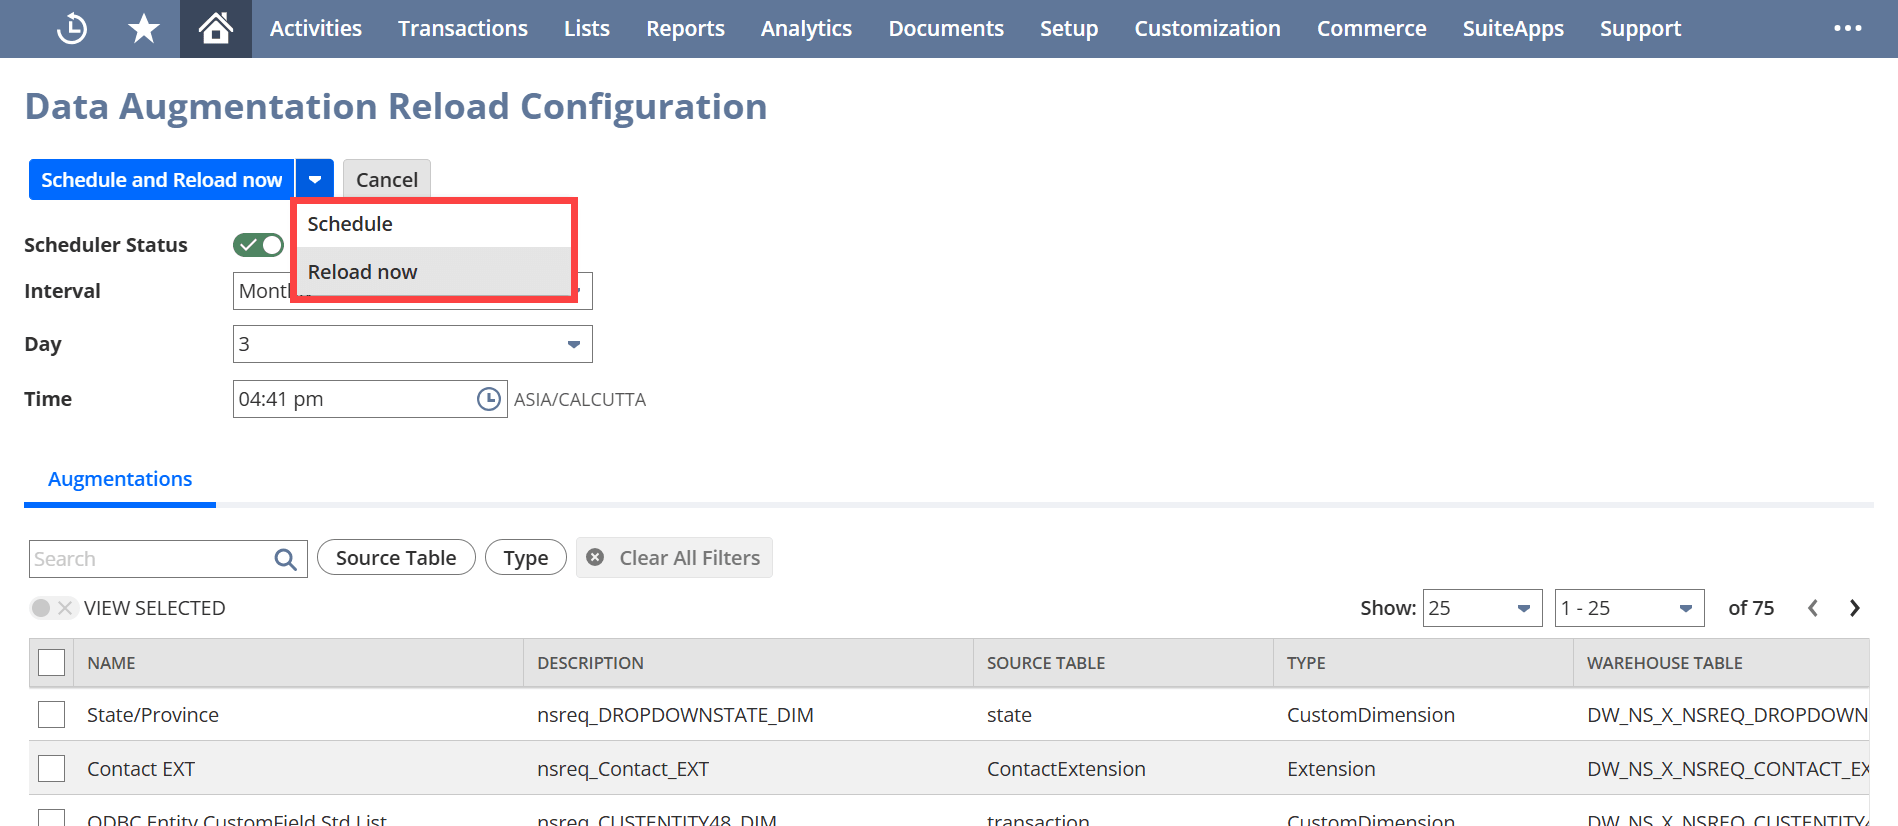Go to the next page arrow
Viewport: 1898px width, 826px height.
(1854, 608)
